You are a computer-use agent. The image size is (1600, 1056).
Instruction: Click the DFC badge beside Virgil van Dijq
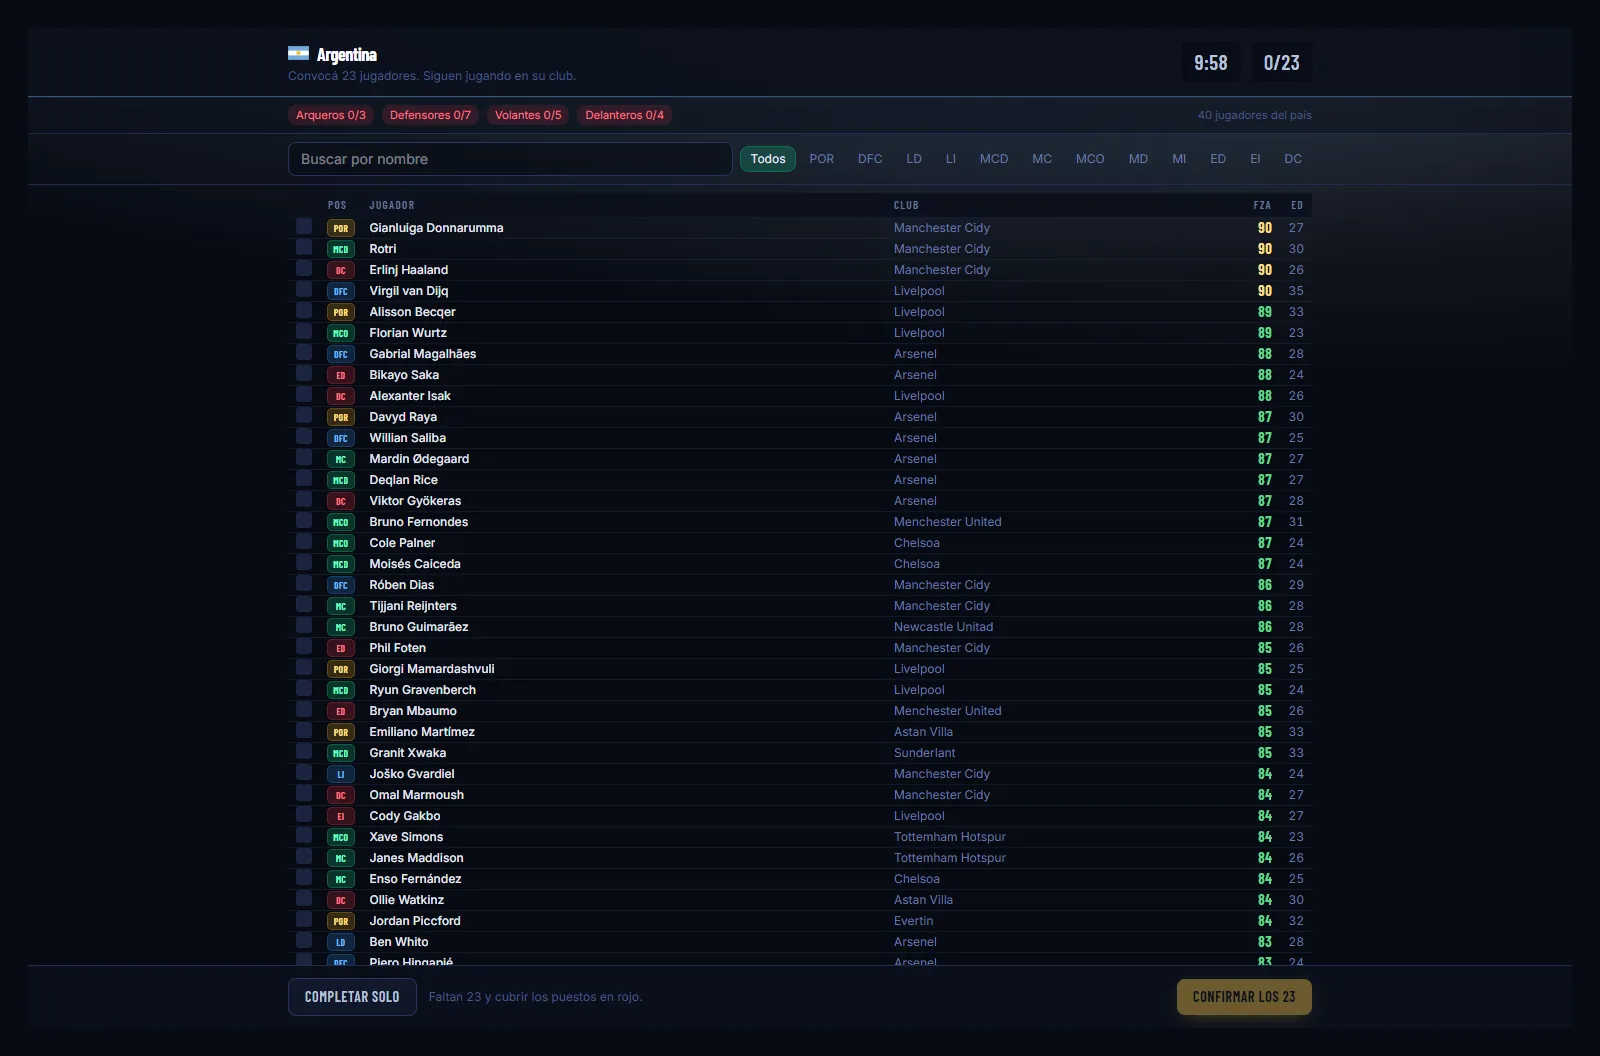[x=341, y=291]
